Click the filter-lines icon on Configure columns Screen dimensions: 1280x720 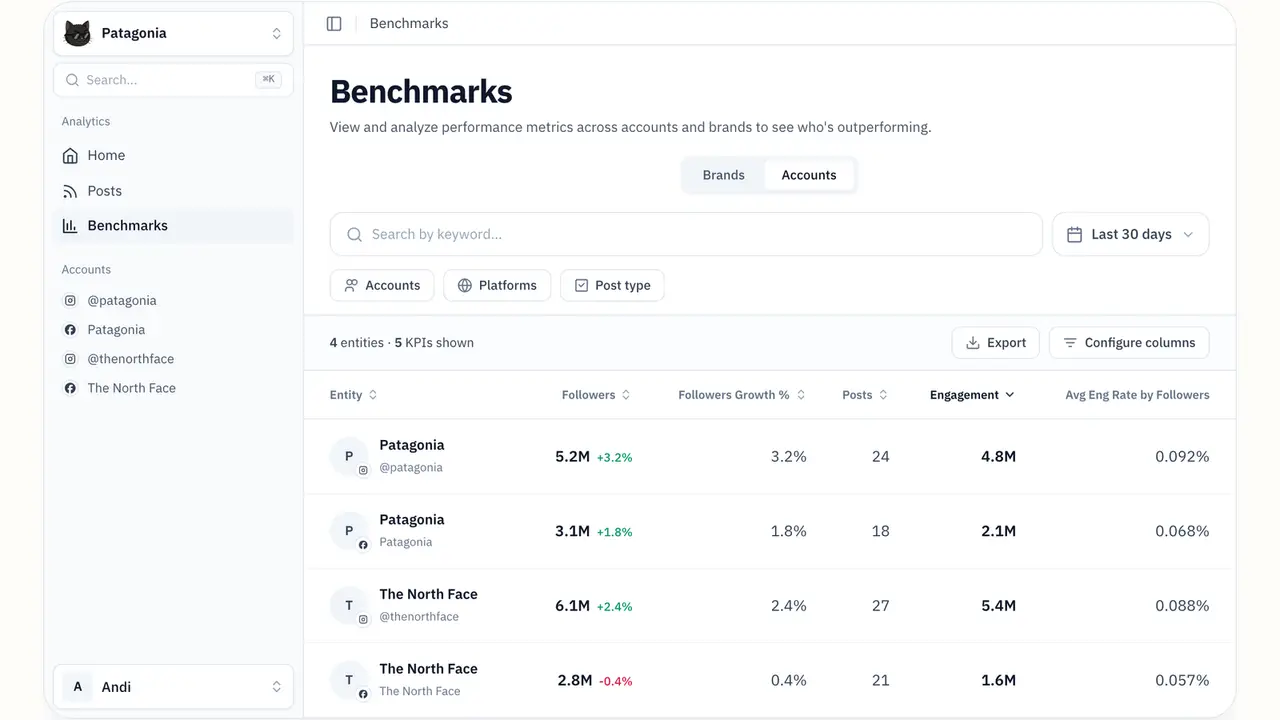point(1070,342)
